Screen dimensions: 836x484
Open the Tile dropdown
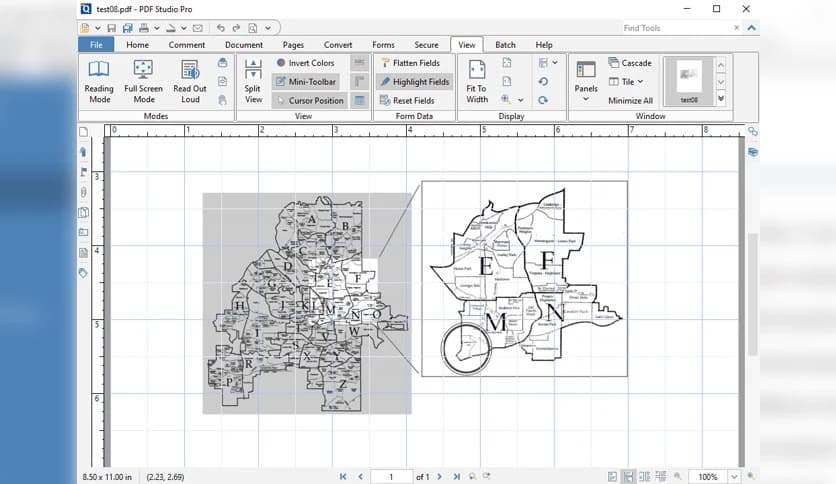pyautogui.click(x=640, y=82)
